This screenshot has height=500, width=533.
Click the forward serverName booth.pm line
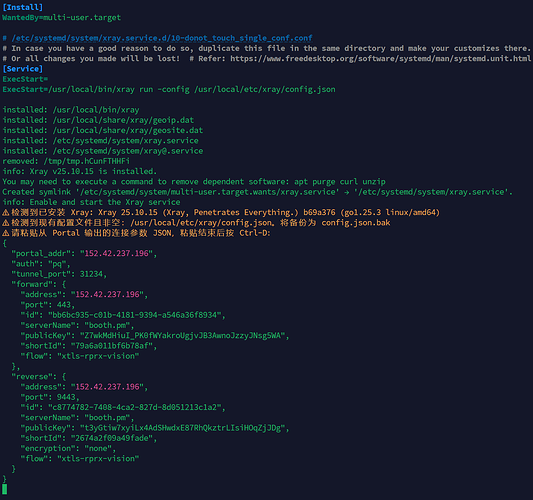77,325
